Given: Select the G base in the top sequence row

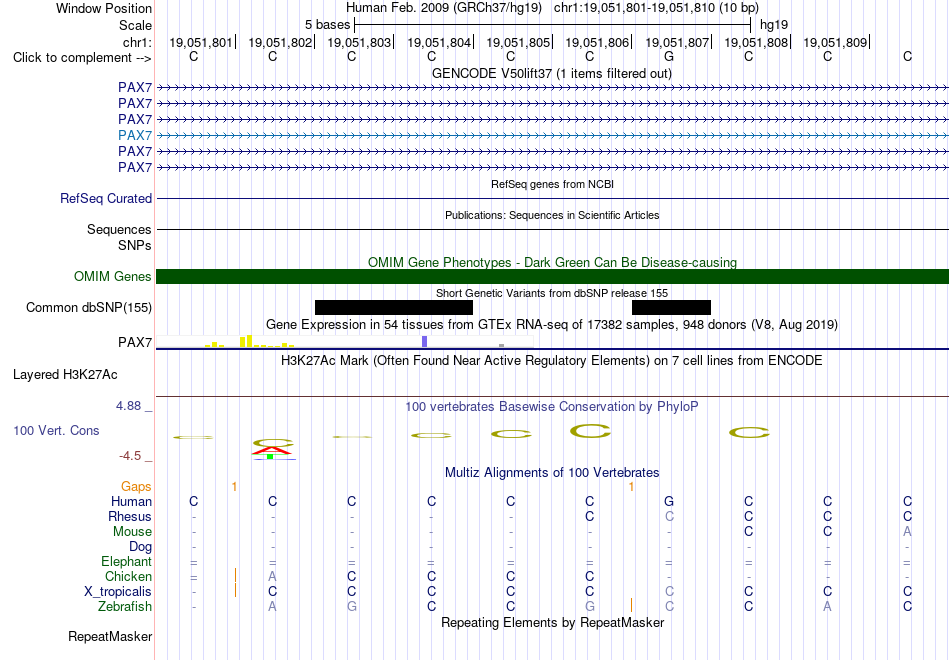Looking at the screenshot, I should (x=669, y=56).
